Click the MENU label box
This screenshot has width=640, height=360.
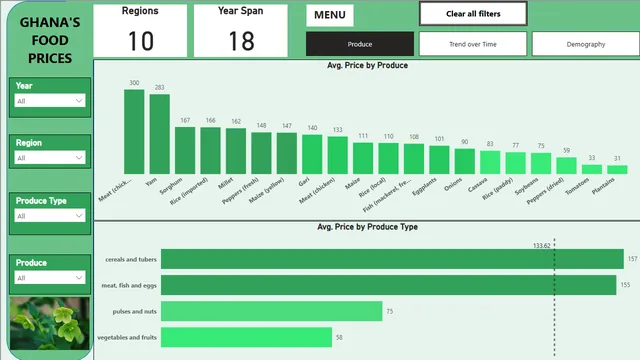[x=330, y=15]
